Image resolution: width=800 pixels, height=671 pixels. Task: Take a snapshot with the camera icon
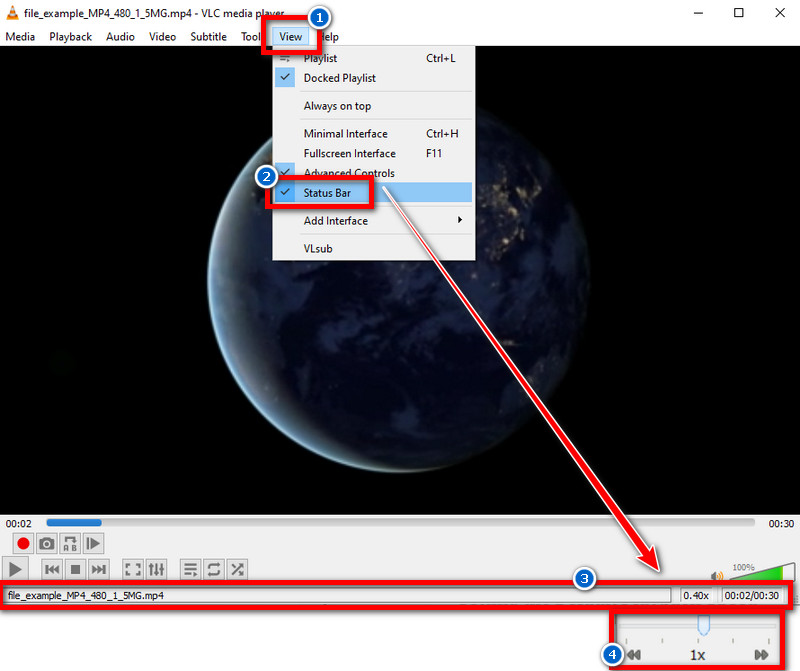click(46, 543)
